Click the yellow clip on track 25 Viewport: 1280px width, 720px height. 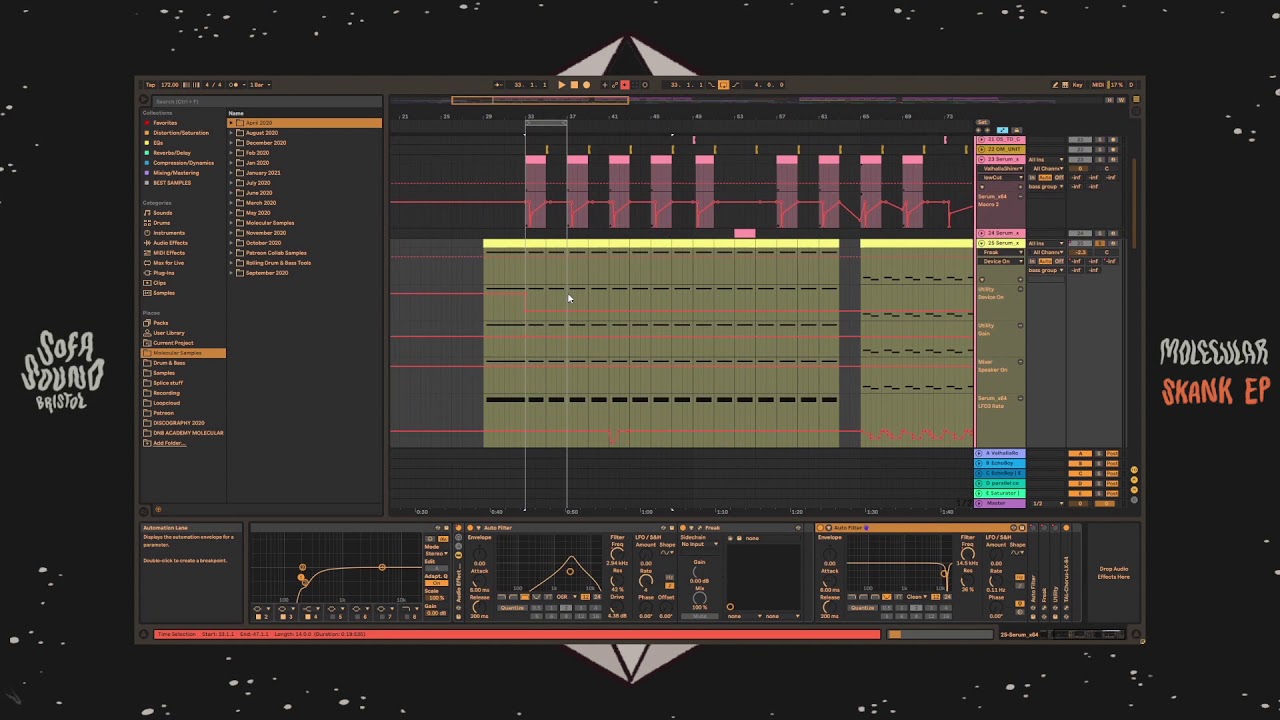tap(660, 244)
